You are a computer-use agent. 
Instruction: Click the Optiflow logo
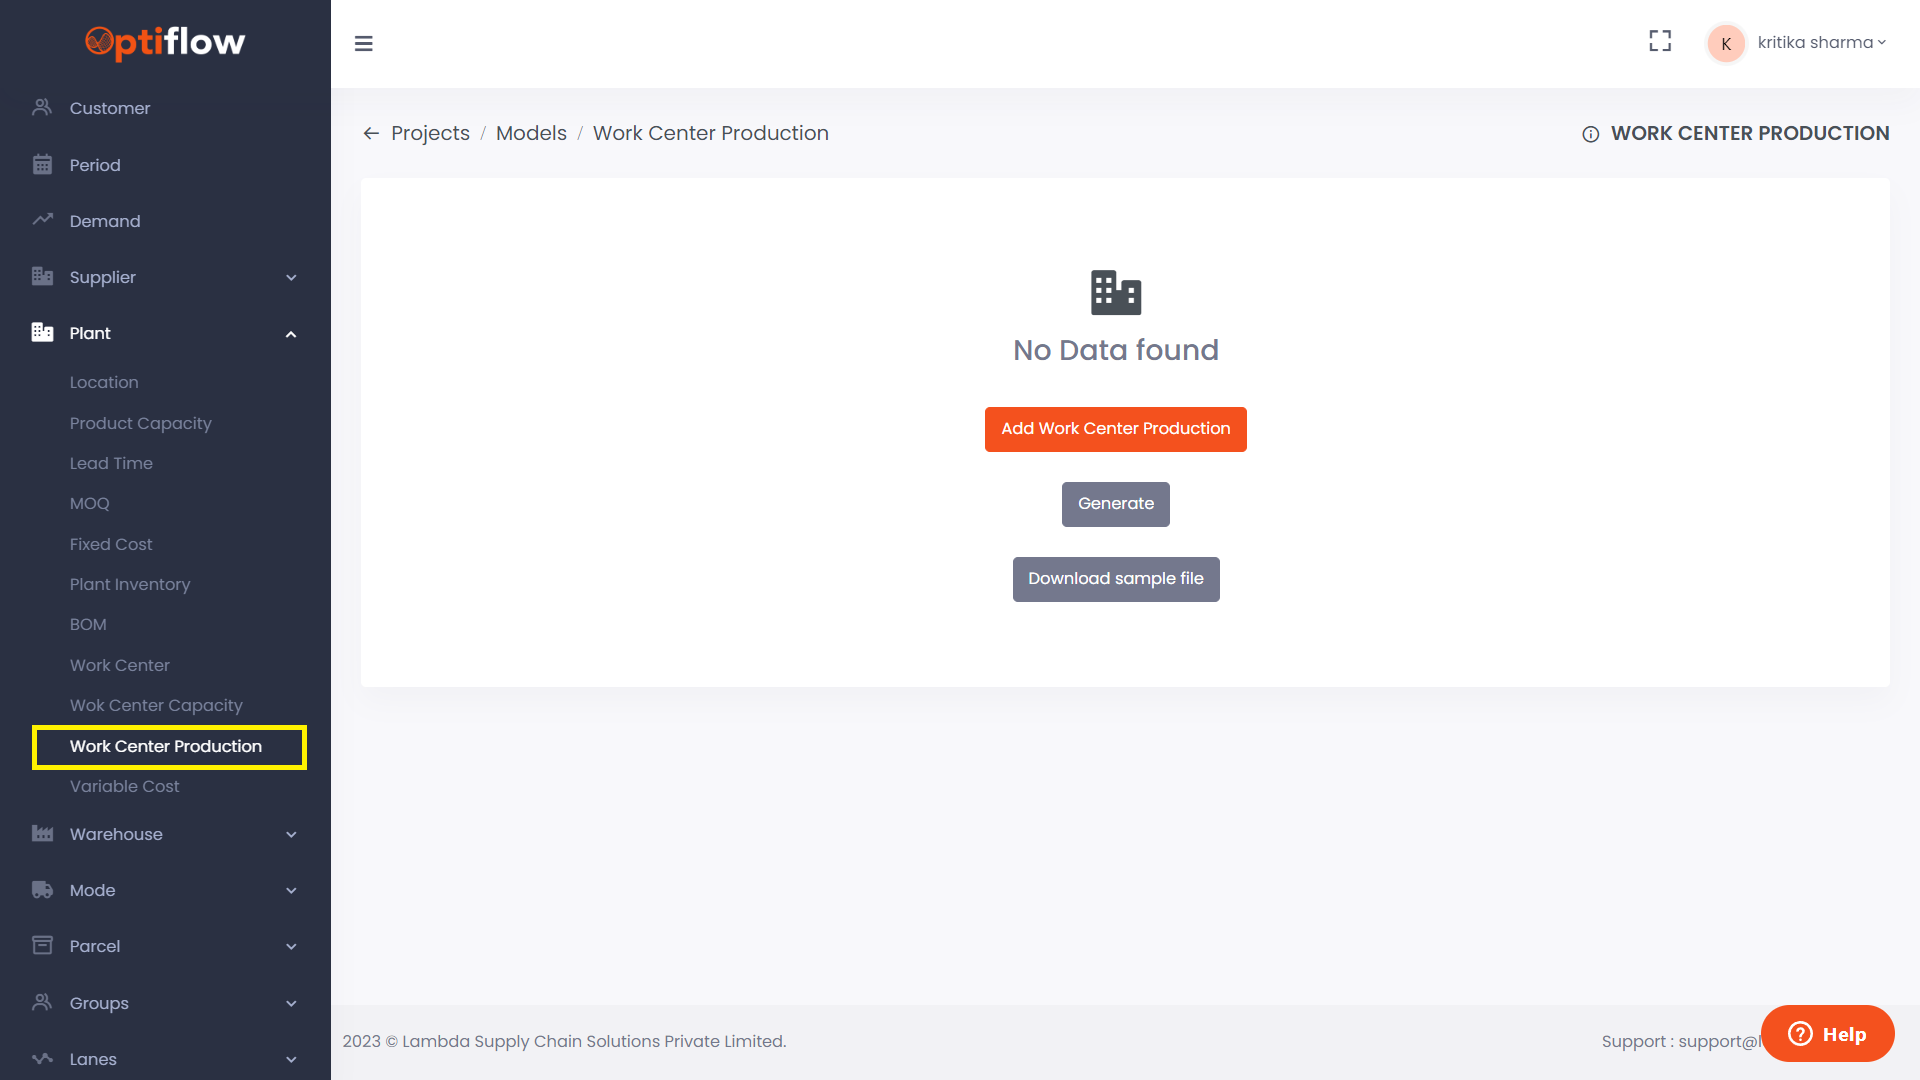[x=165, y=42]
